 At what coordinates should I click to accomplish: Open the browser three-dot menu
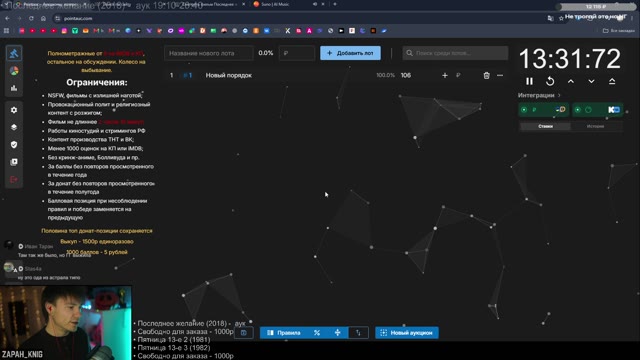(x=632, y=18)
